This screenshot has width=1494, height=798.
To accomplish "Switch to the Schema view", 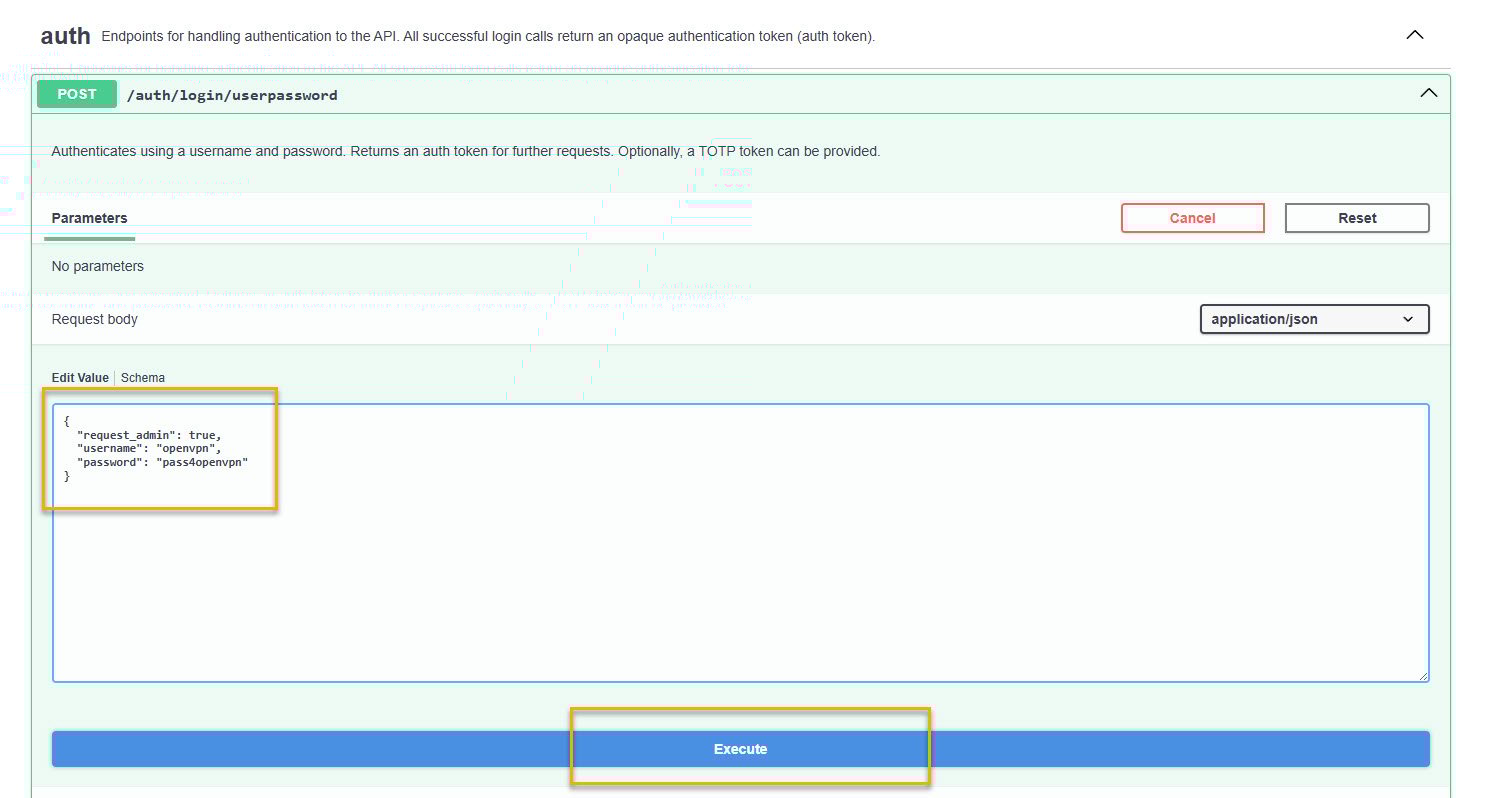I will point(142,377).
